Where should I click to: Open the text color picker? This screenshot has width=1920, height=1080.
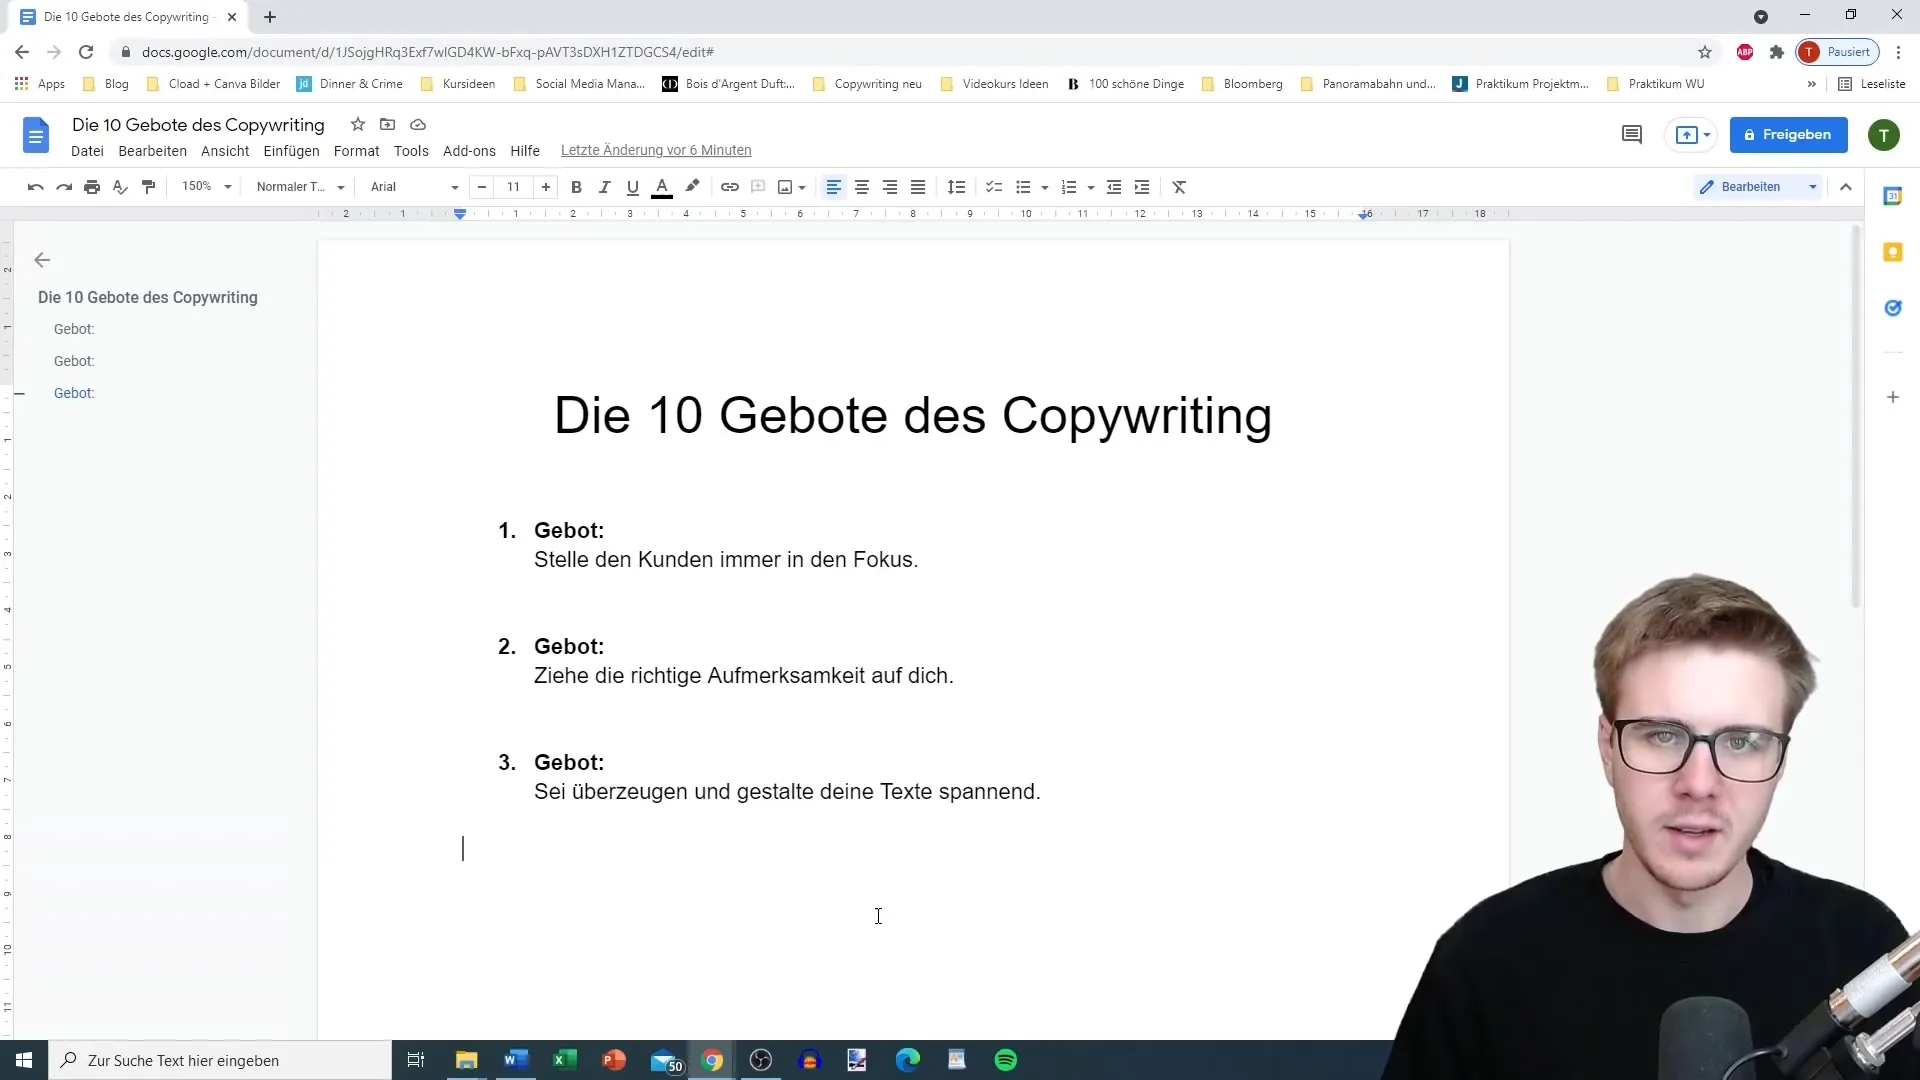coord(662,187)
